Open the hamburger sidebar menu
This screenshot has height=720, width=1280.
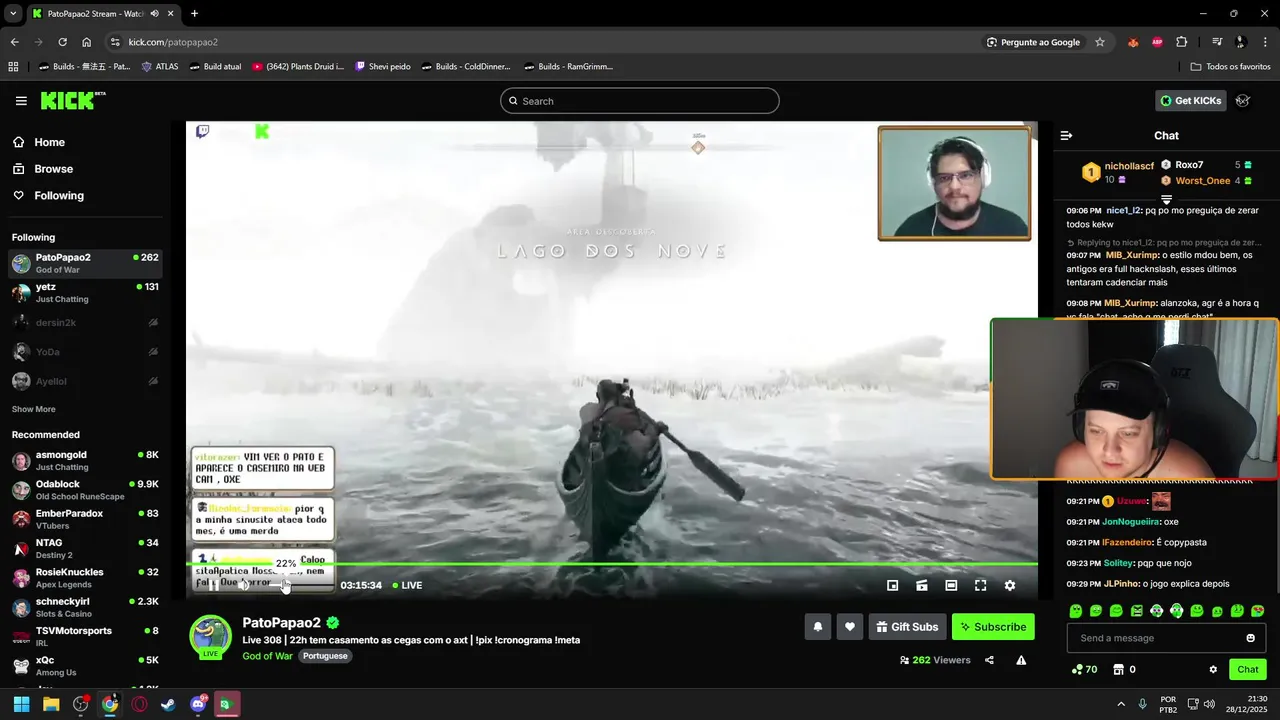[x=21, y=101]
